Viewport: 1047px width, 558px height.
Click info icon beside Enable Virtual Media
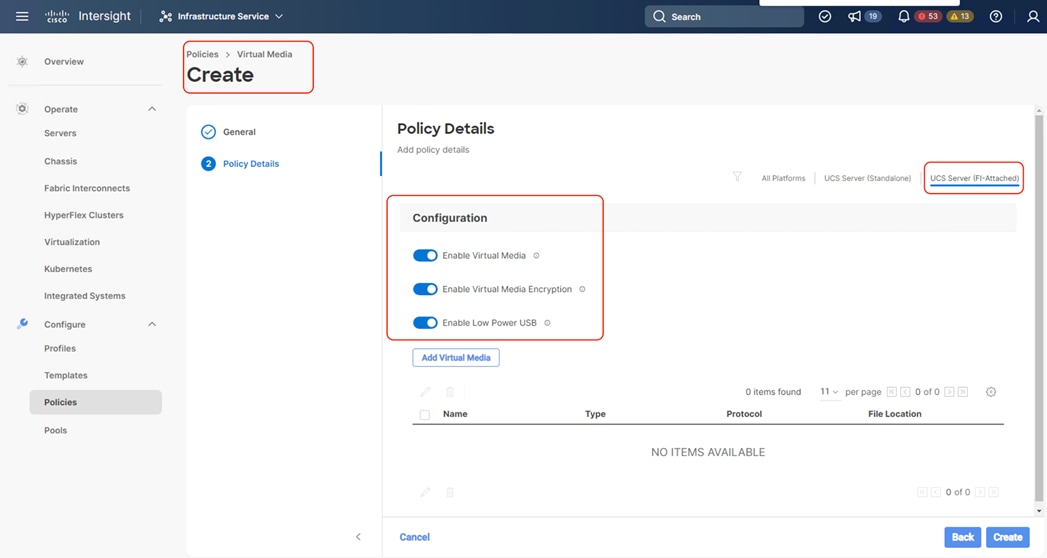tap(536, 256)
